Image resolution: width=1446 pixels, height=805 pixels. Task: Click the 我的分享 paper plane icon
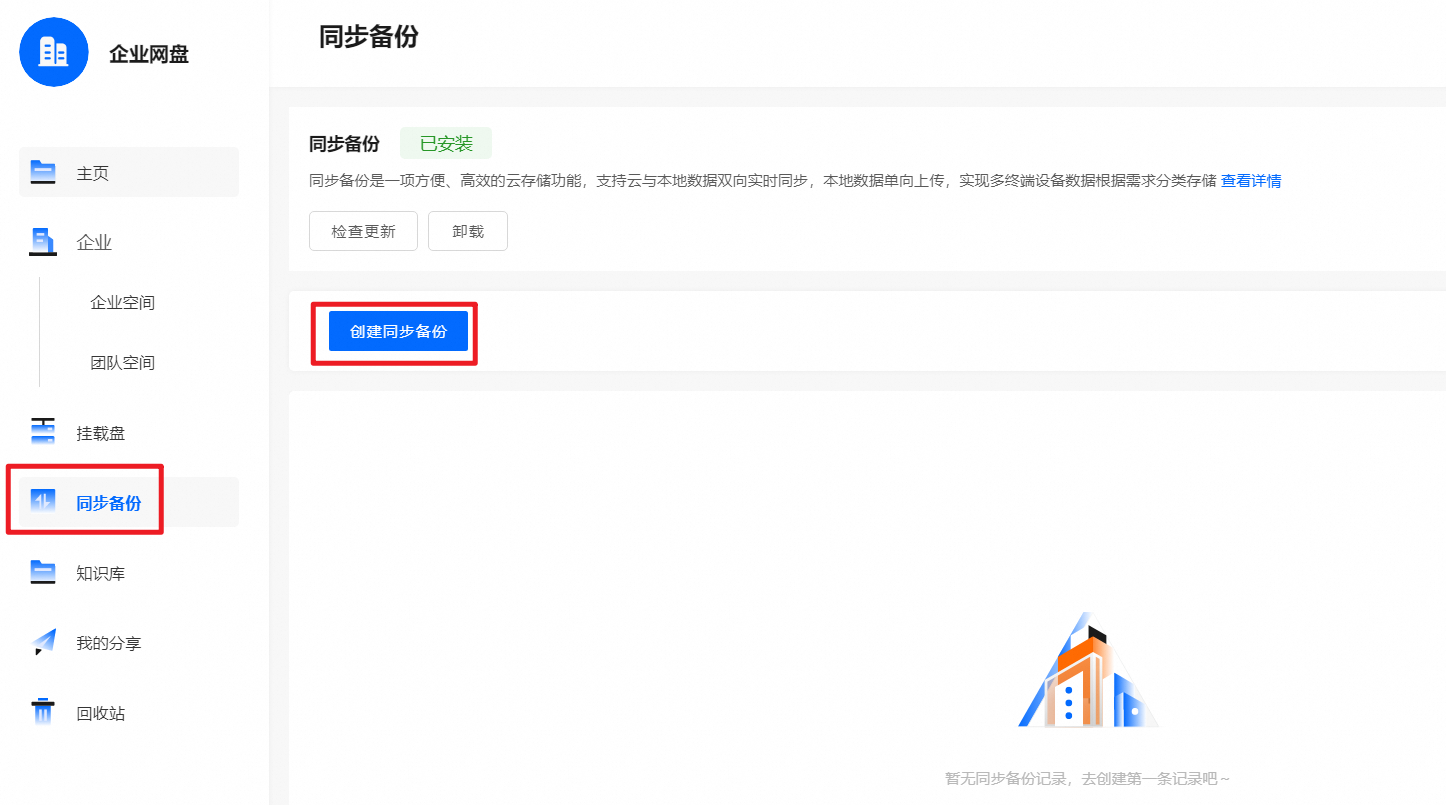click(43, 642)
